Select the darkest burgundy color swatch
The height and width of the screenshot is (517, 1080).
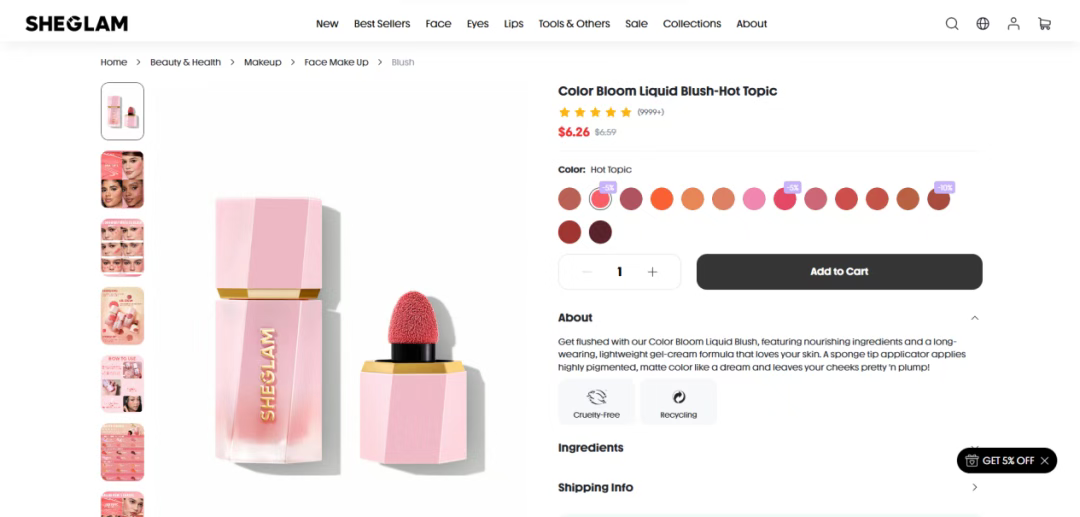pos(600,232)
